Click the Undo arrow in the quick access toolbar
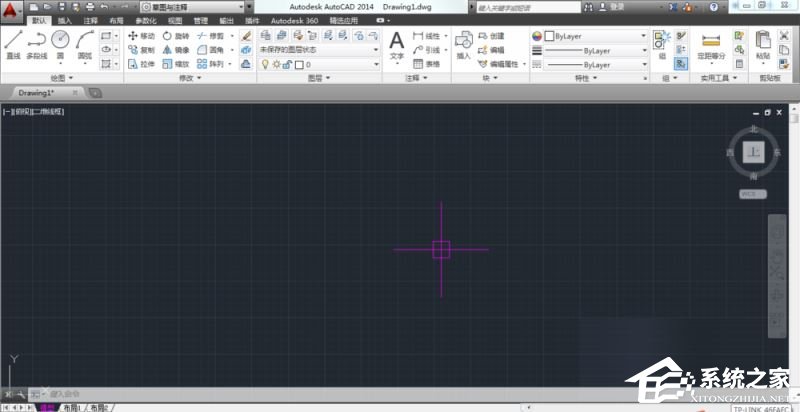This screenshot has width=800, height=412. click(x=105, y=7)
